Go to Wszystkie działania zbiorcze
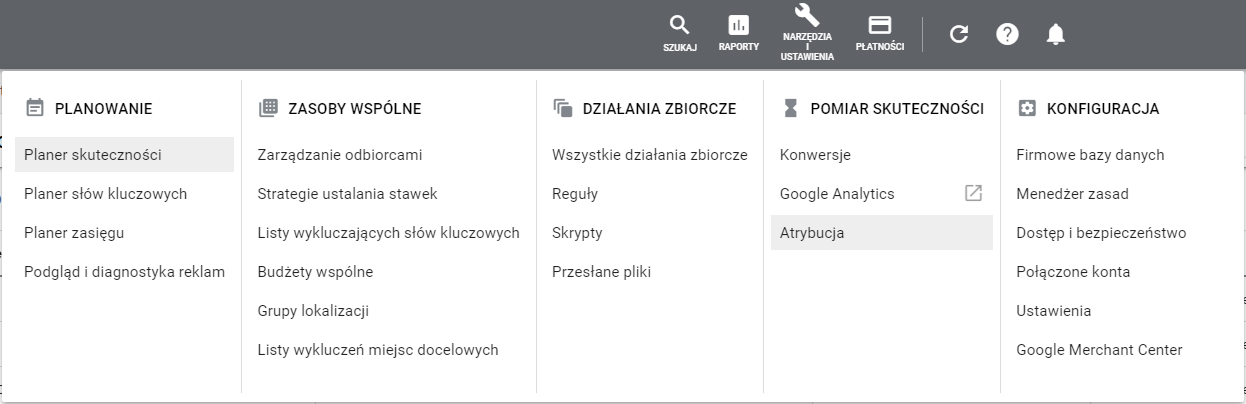The height and width of the screenshot is (404, 1246). [649, 155]
